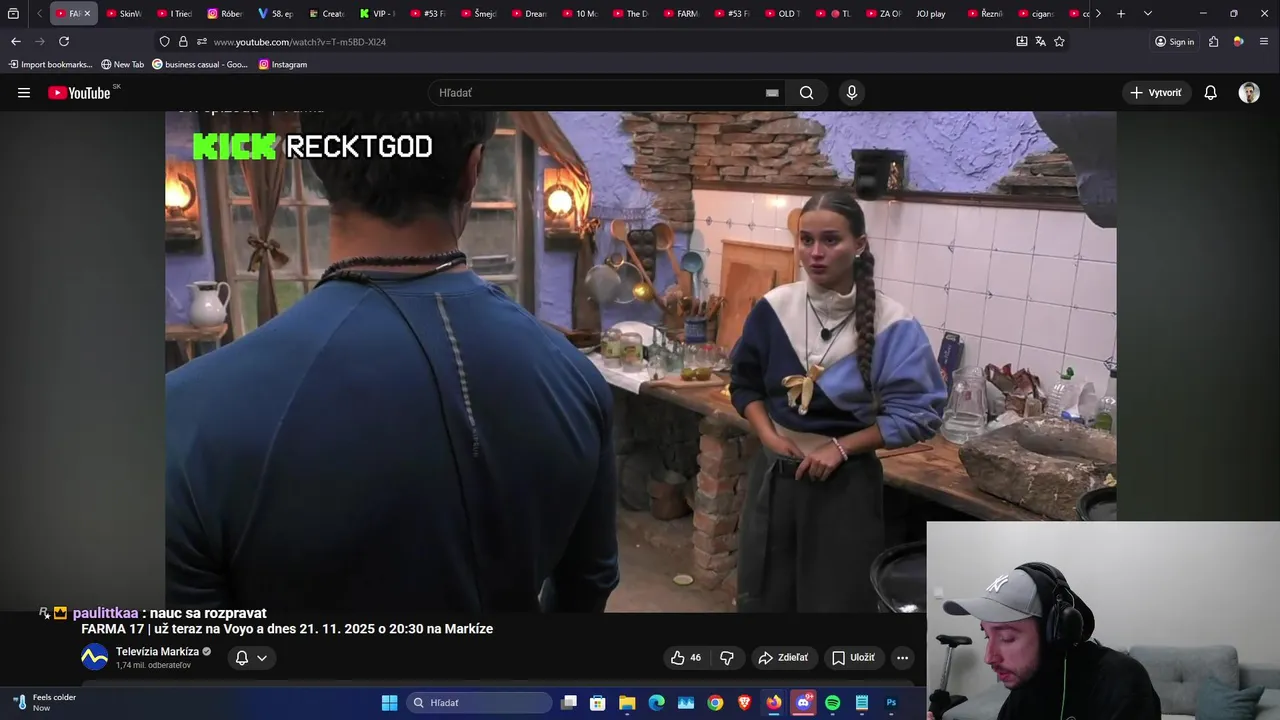The height and width of the screenshot is (720, 1280).
Task: Launch Microsoft Store from taskbar
Action: point(598,703)
